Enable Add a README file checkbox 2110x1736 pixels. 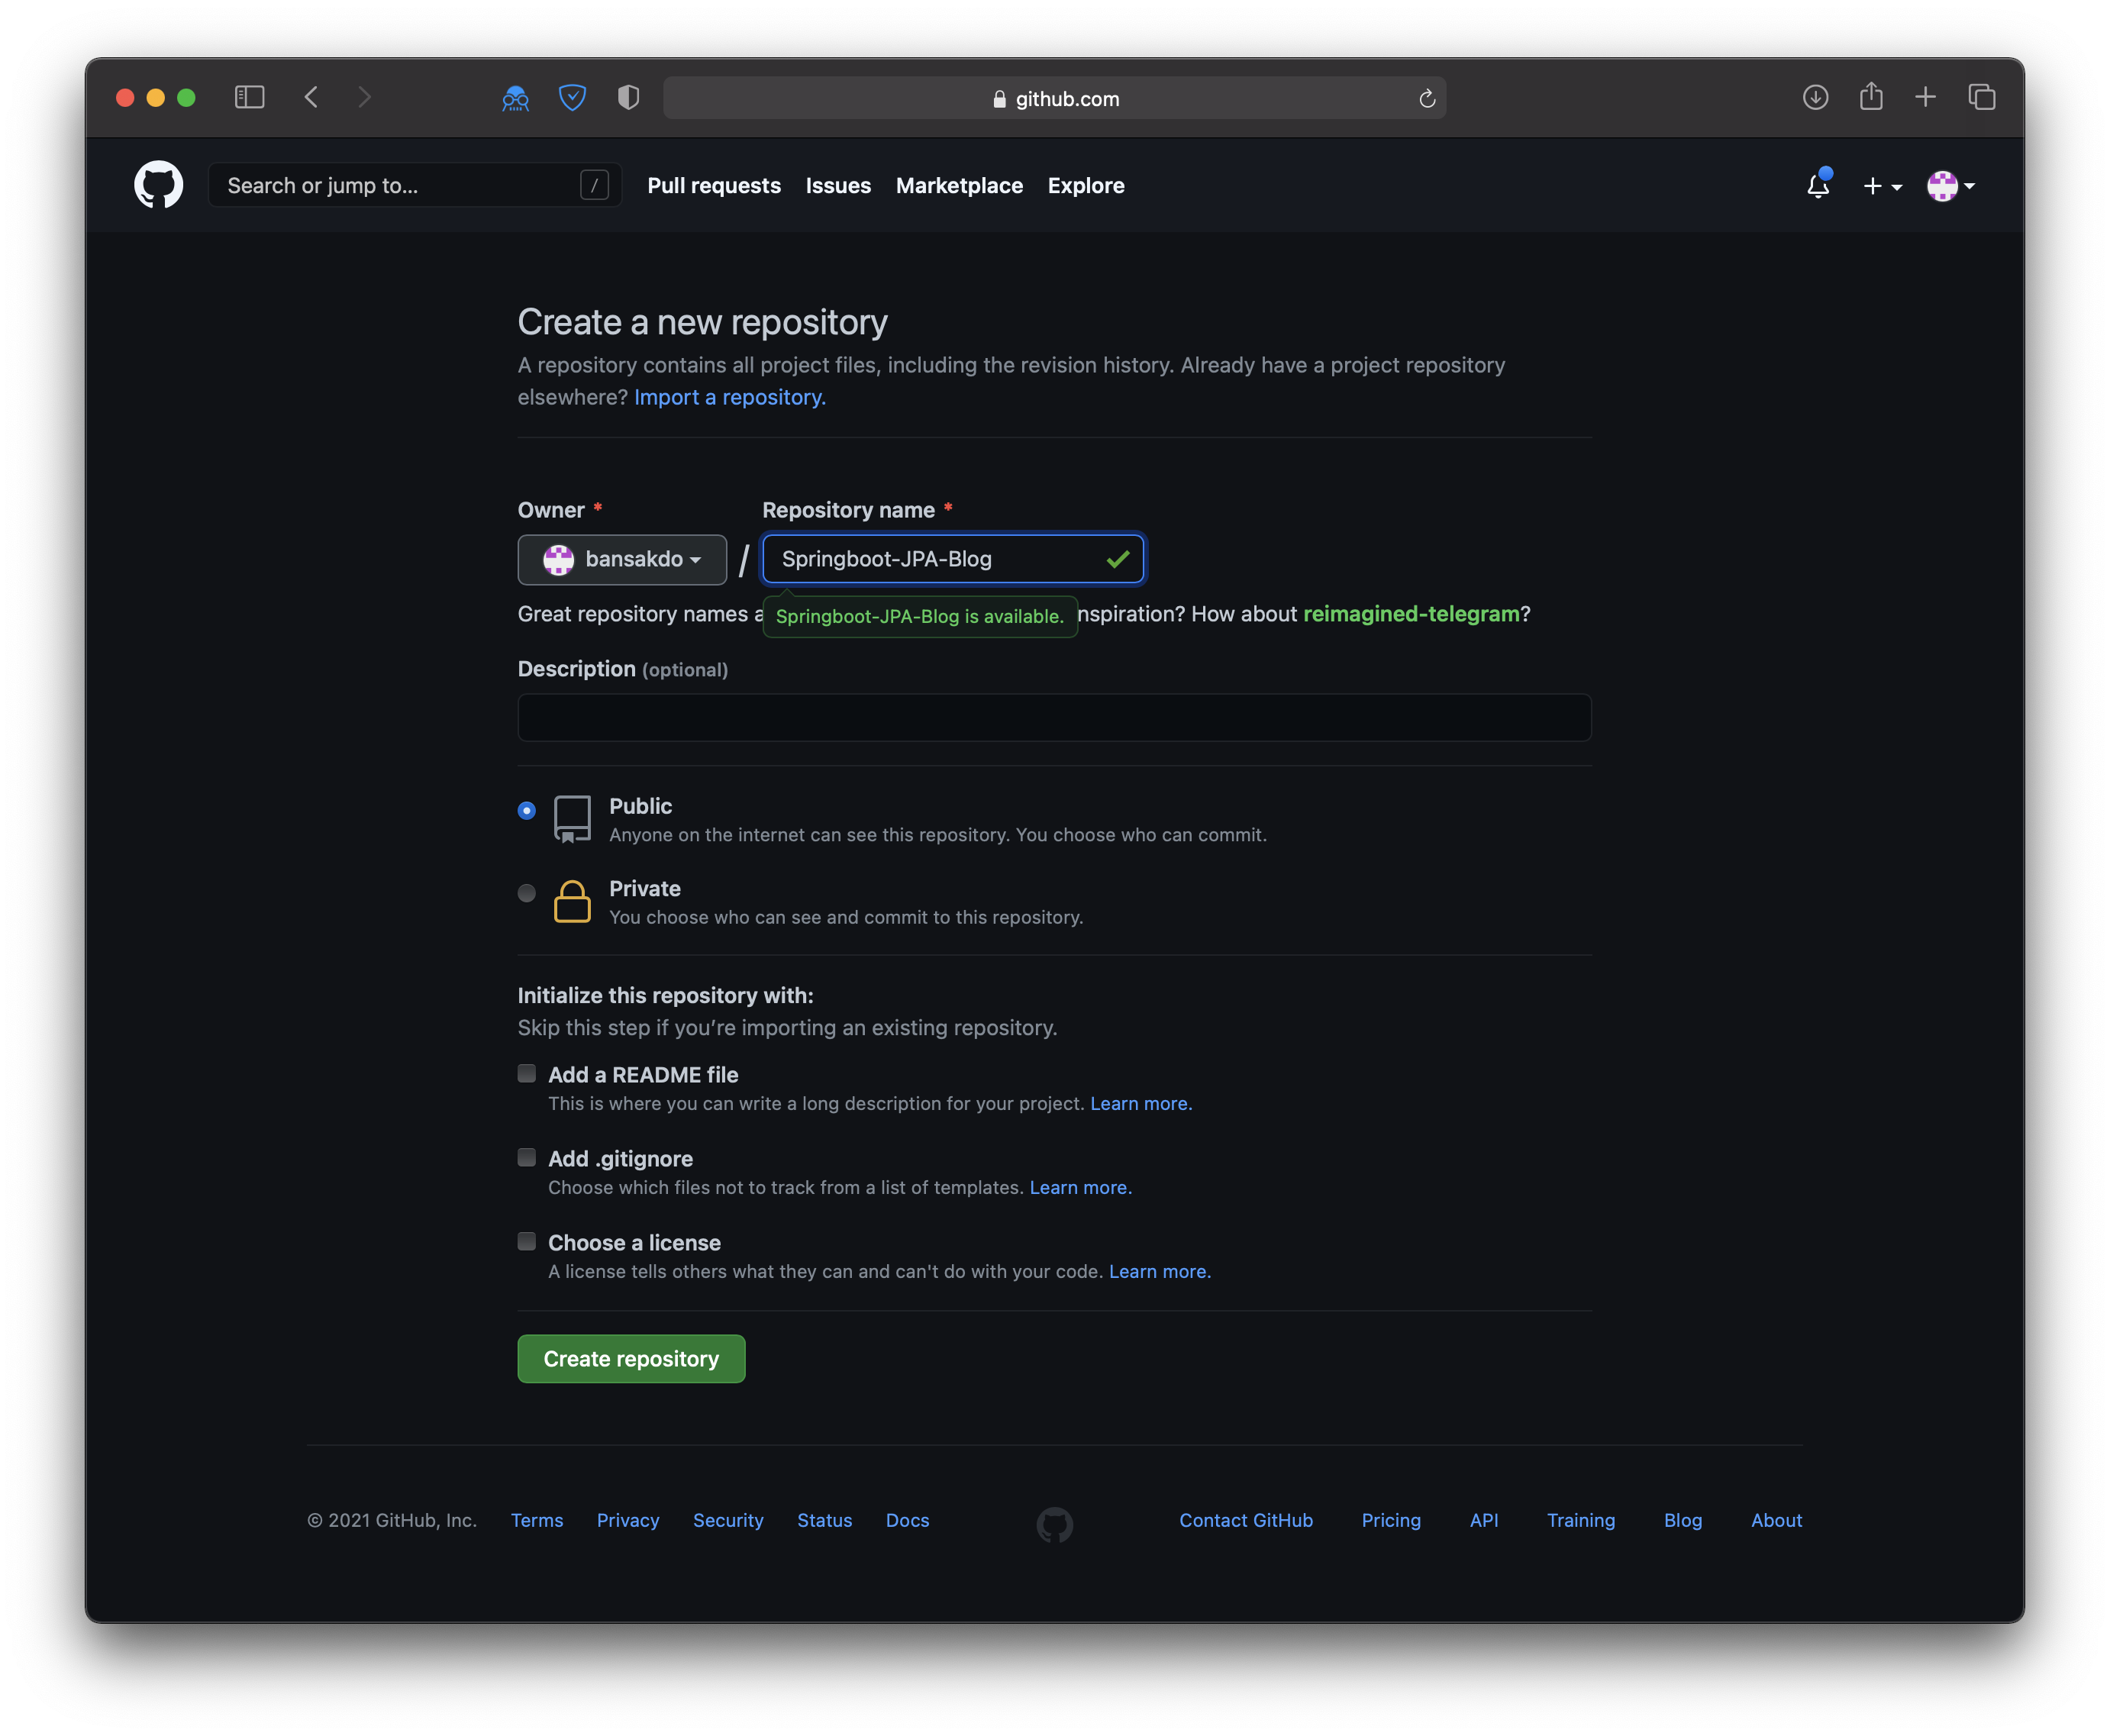526,1074
